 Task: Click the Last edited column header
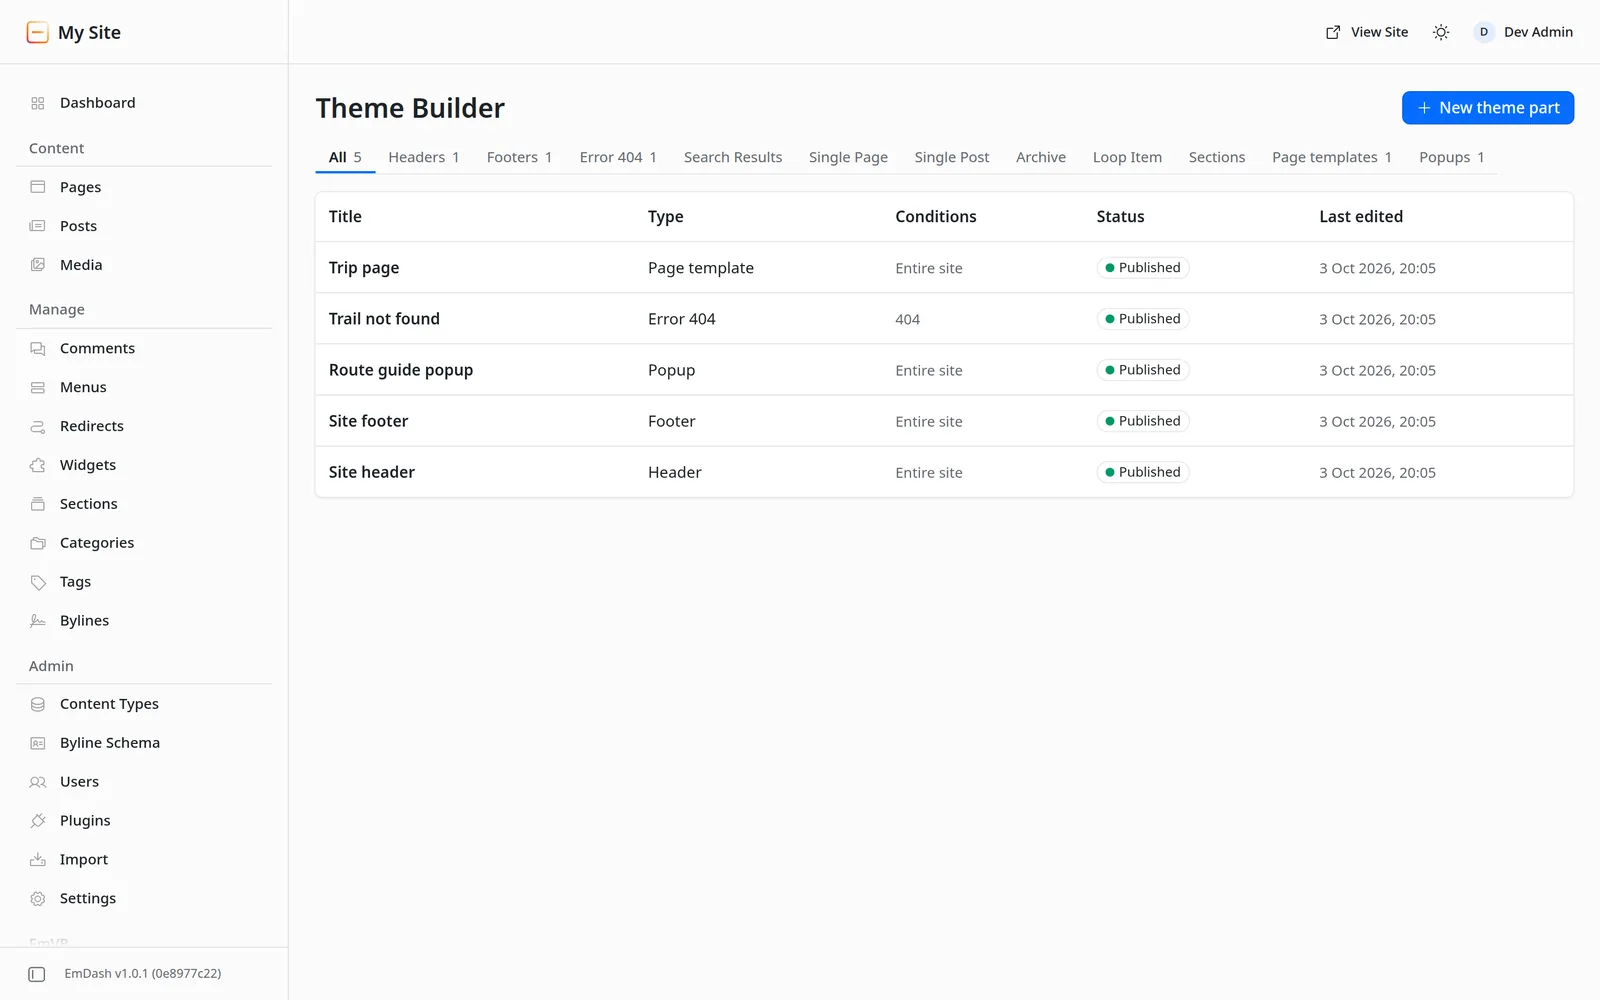pos(1361,217)
